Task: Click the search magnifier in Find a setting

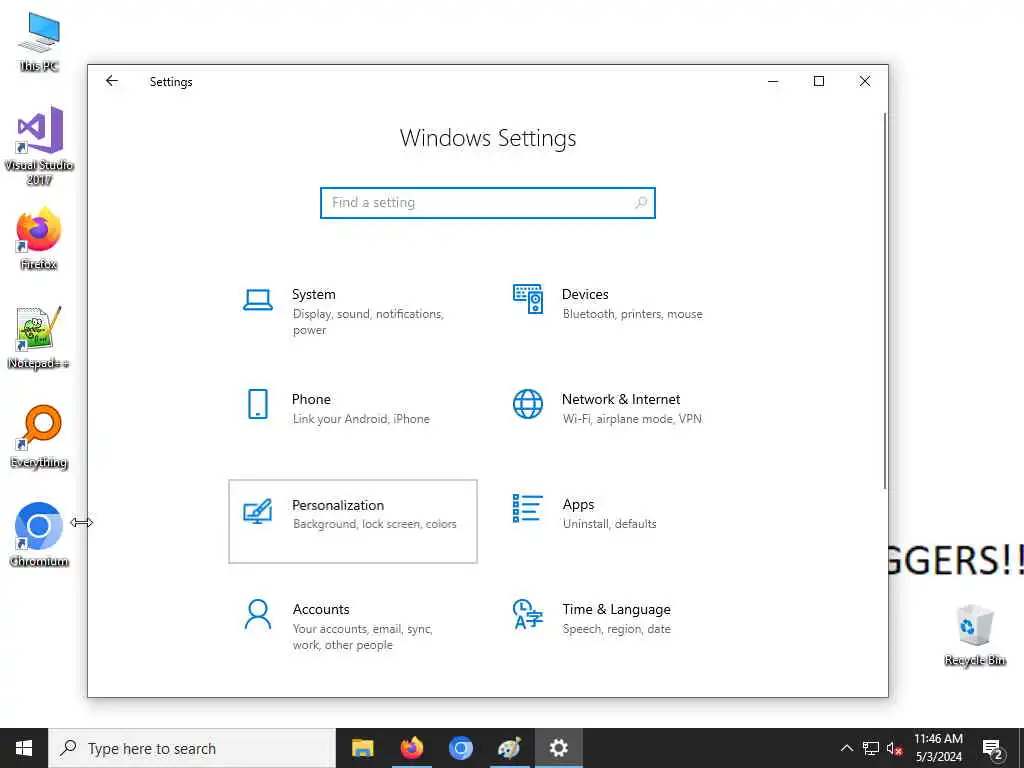Action: coord(641,202)
